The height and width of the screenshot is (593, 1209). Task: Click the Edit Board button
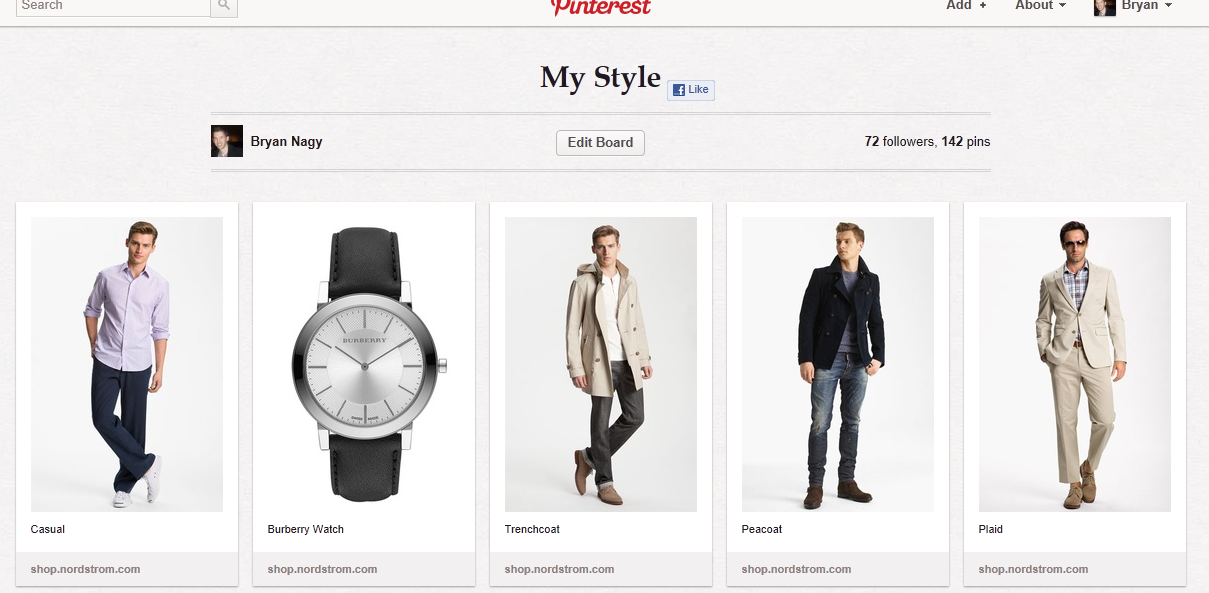600,142
